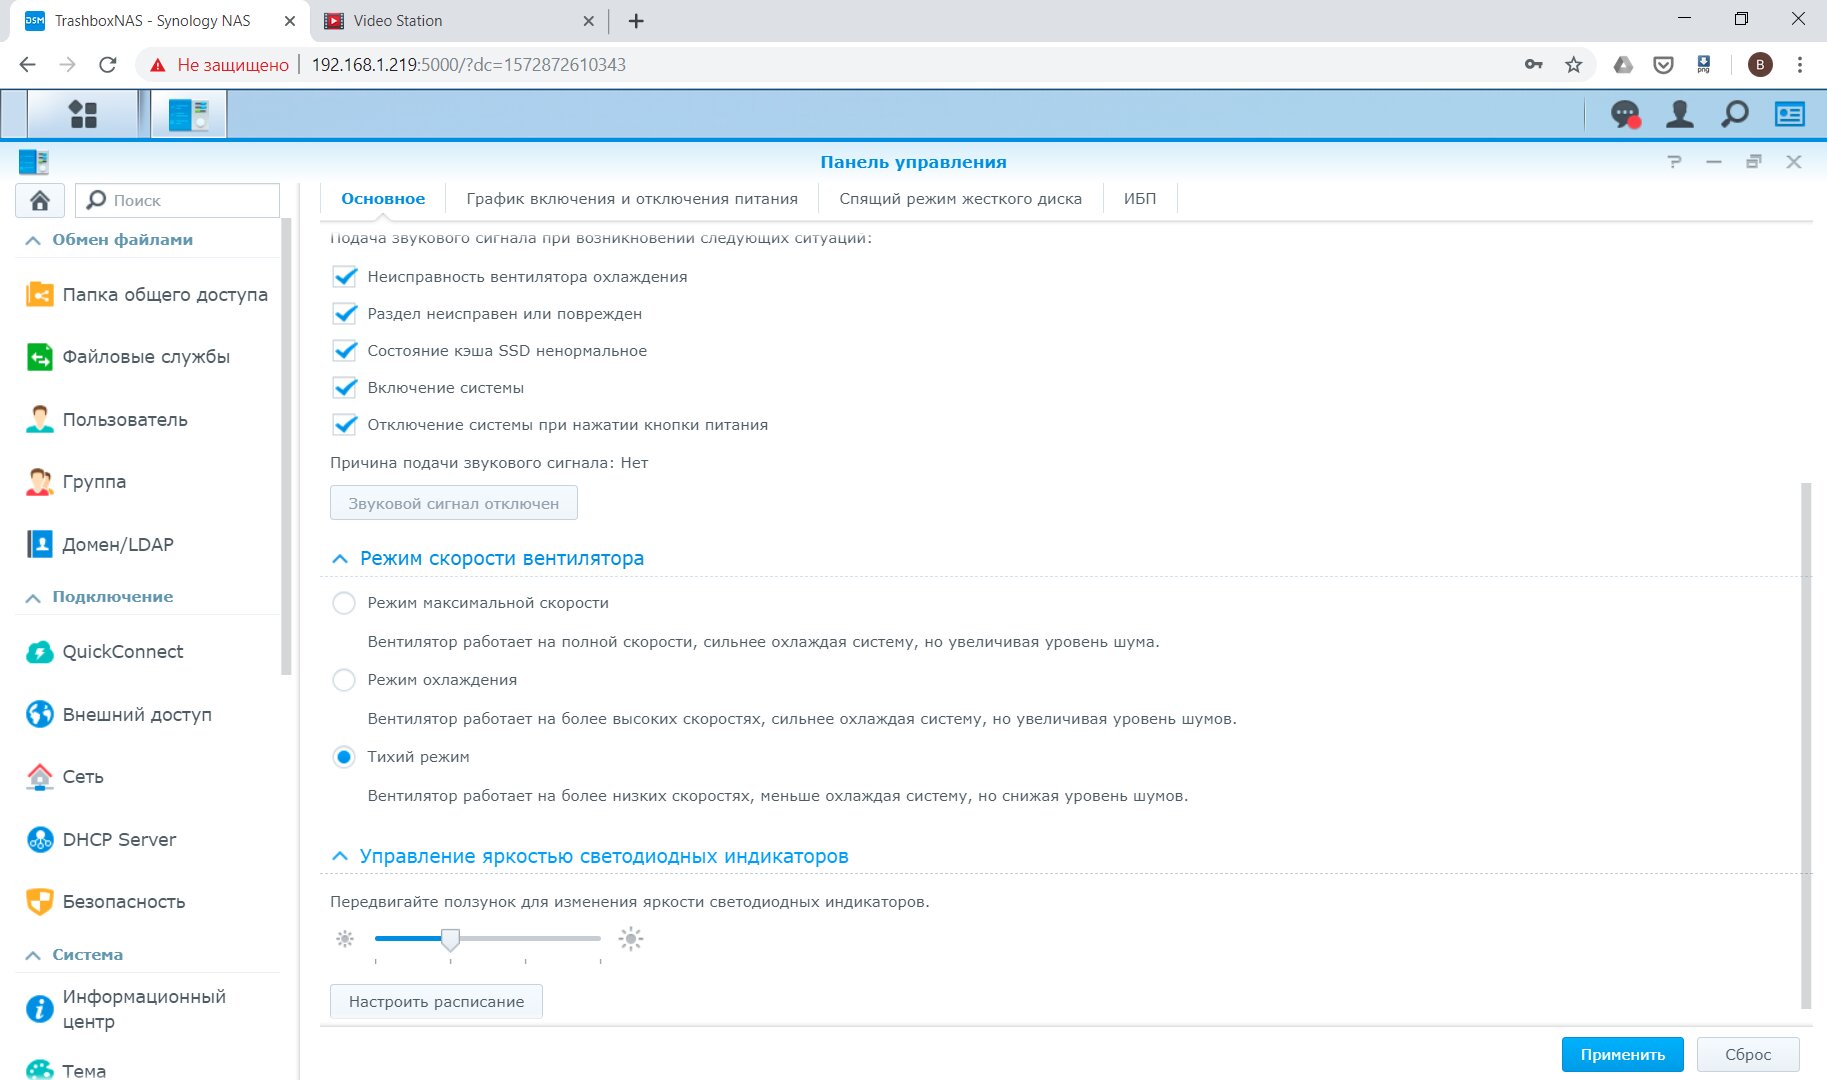Click the Применить button
Image resolution: width=1827 pixels, height=1080 pixels.
1622,1055
